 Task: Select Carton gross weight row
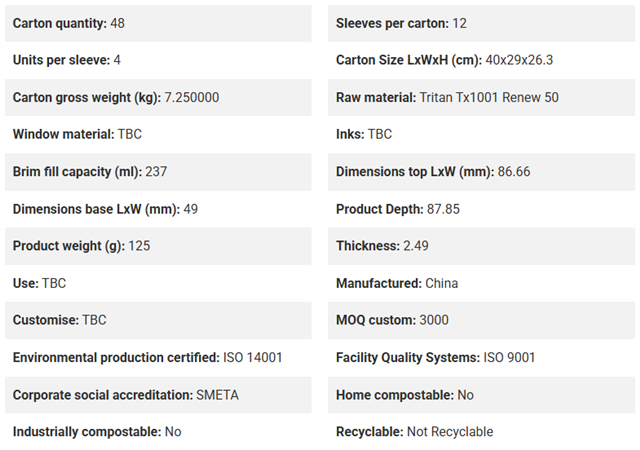pos(158,97)
